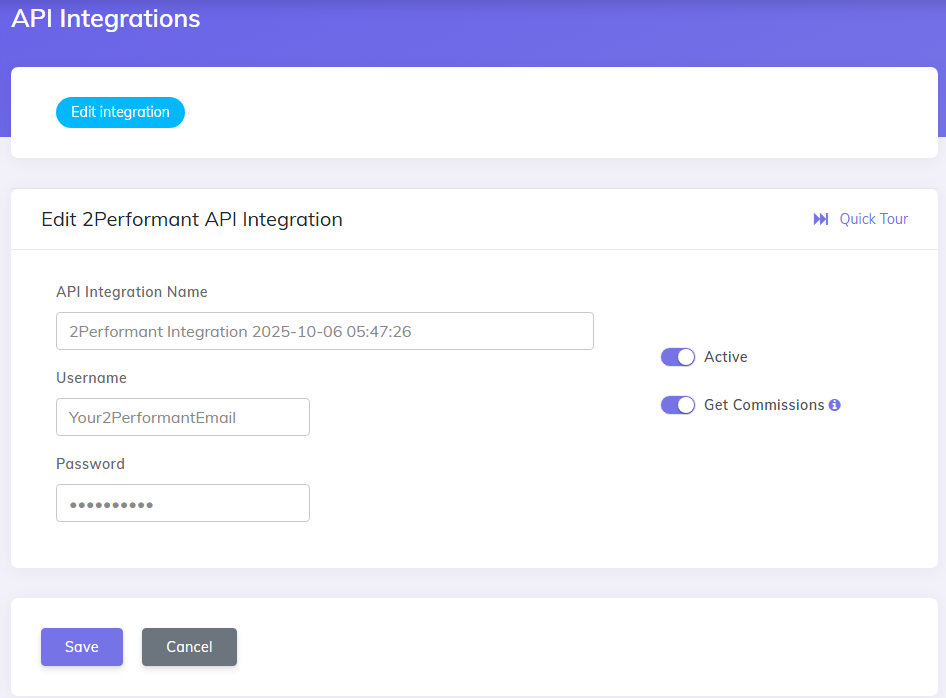The width and height of the screenshot is (946, 698).
Task: Disable the Get Commissions toggle
Action: [x=677, y=405]
